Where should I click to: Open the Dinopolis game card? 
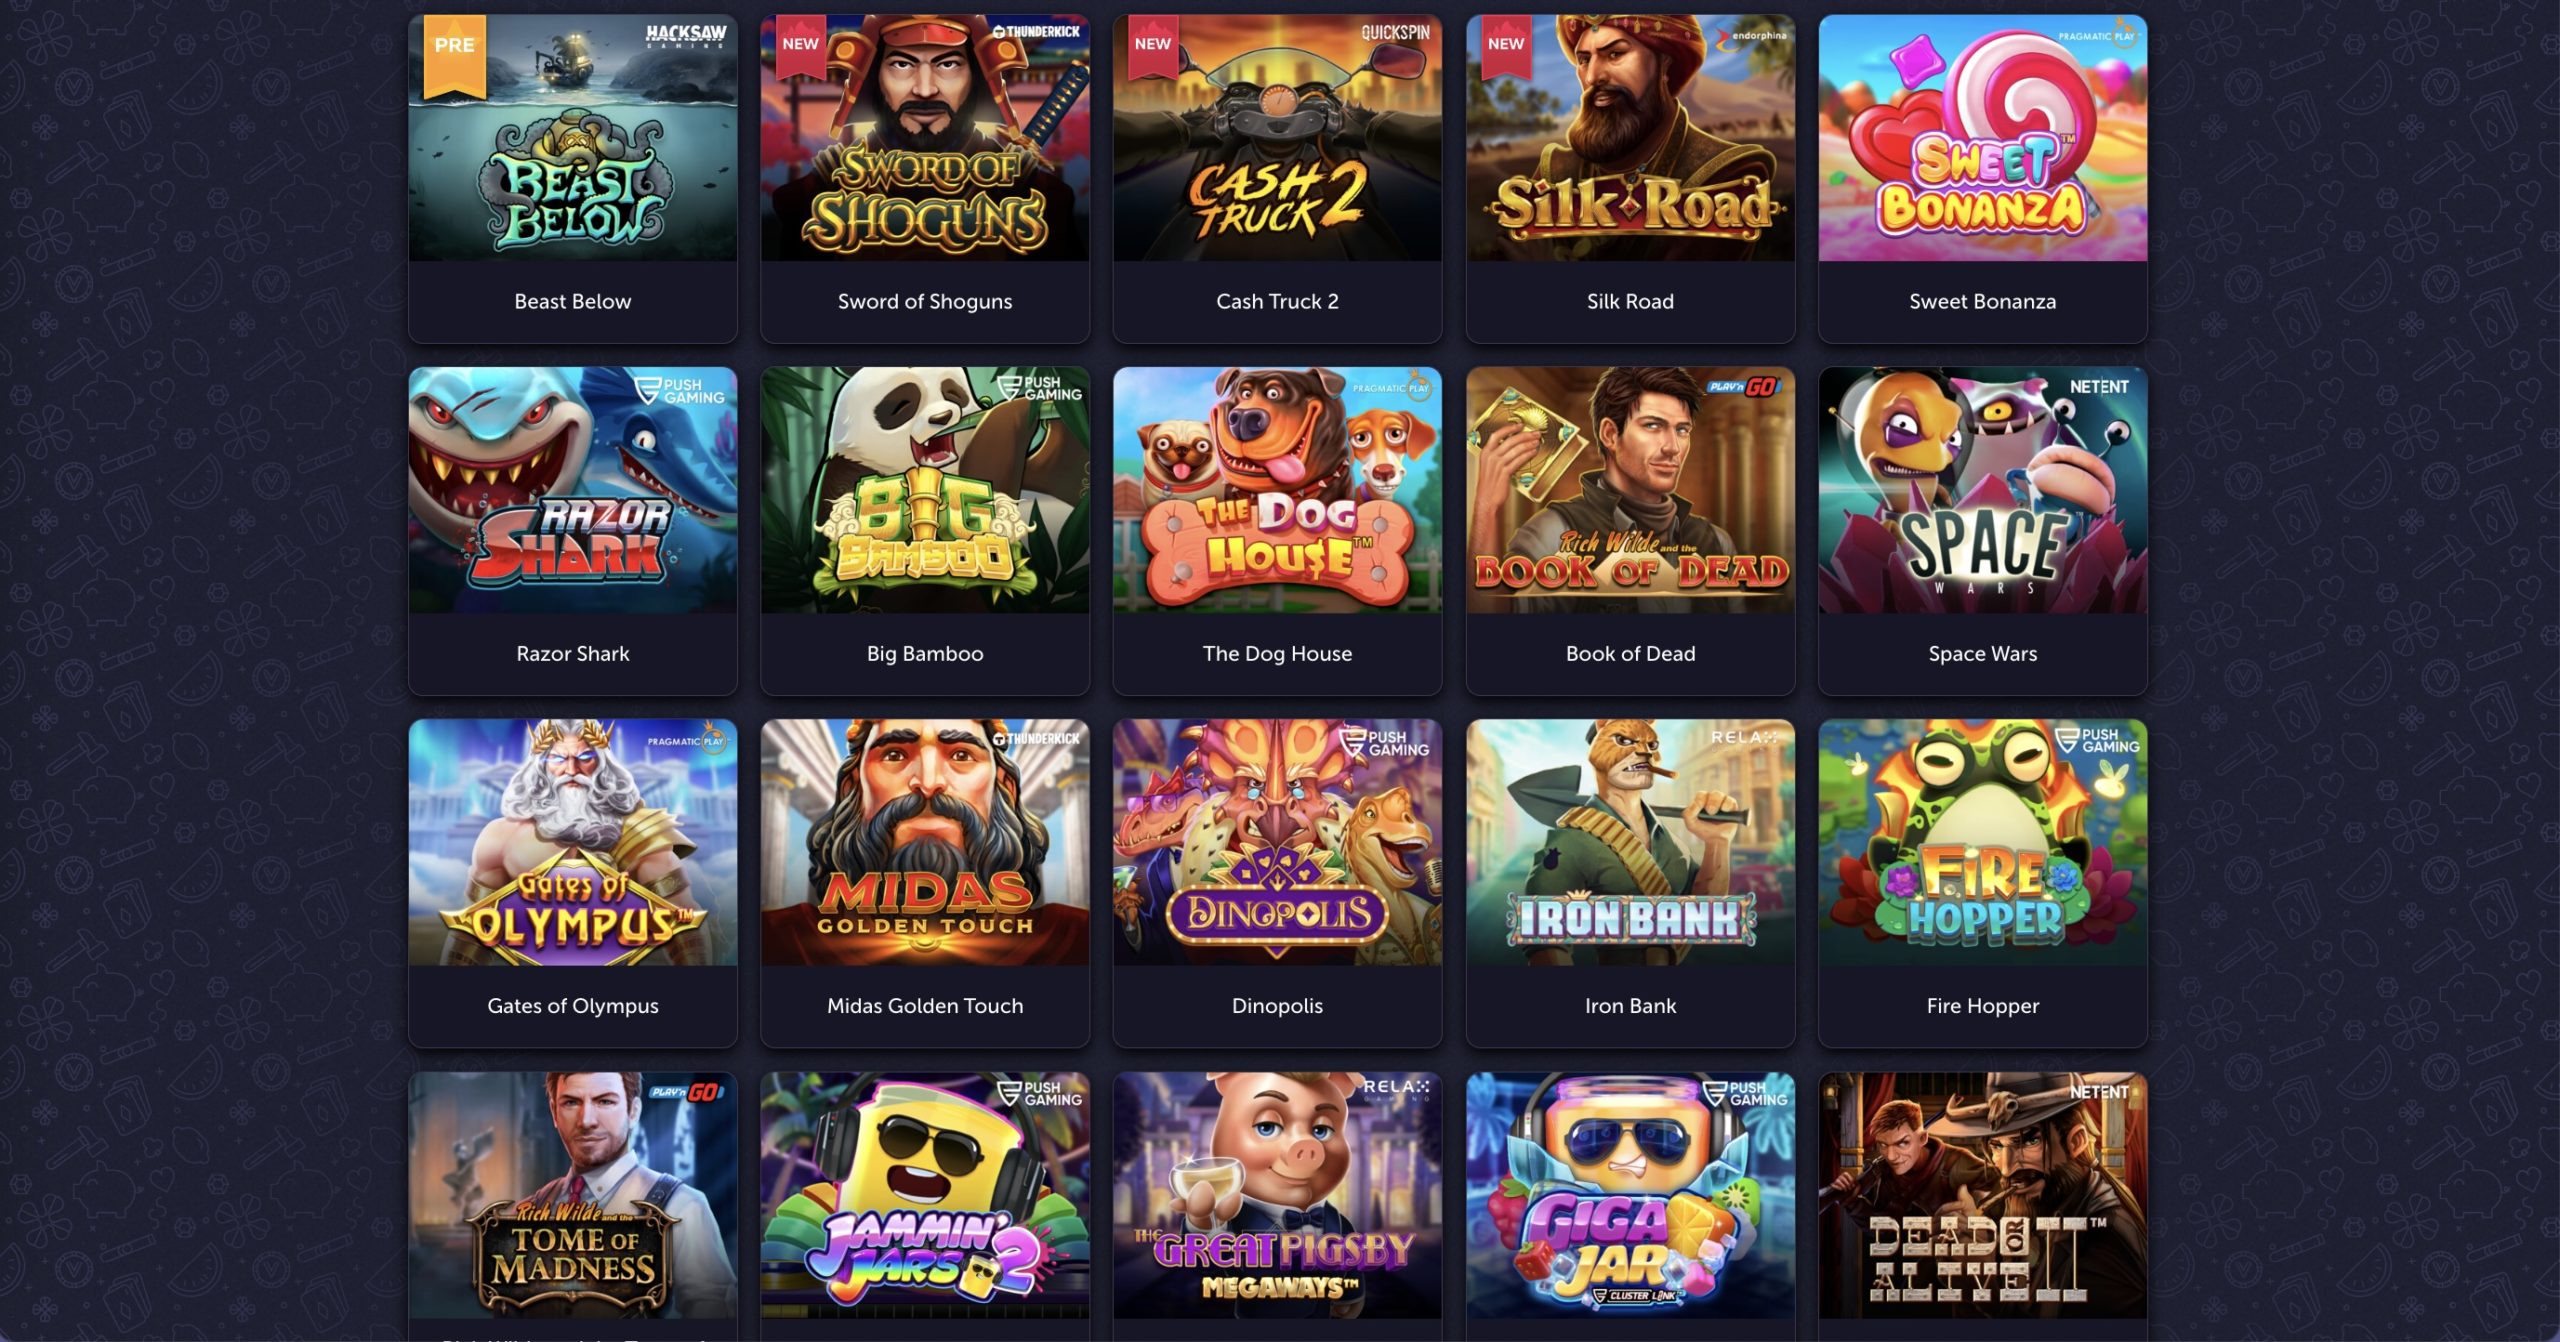pos(1277,883)
